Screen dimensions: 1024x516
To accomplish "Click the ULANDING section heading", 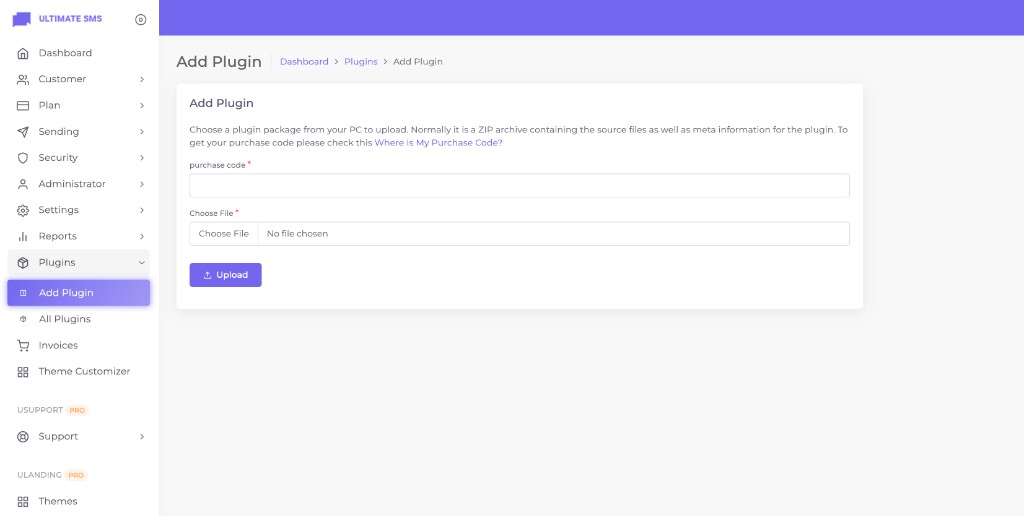I will click(x=40, y=475).
